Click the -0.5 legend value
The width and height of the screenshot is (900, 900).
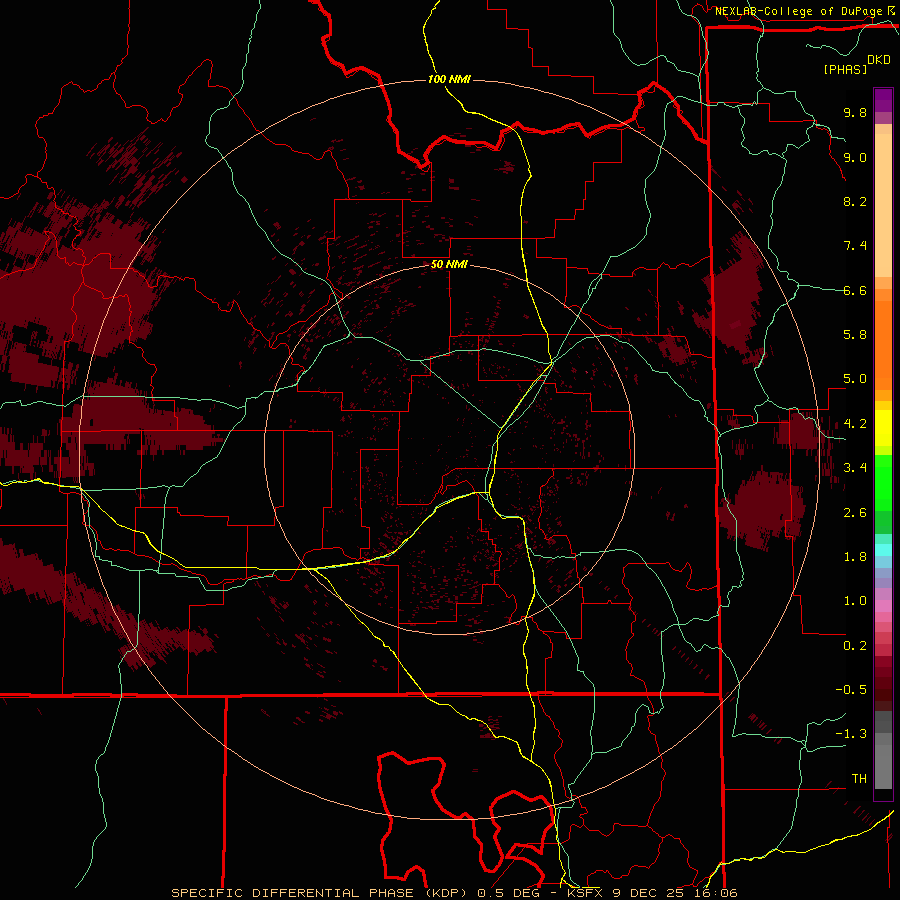(x=851, y=690)
